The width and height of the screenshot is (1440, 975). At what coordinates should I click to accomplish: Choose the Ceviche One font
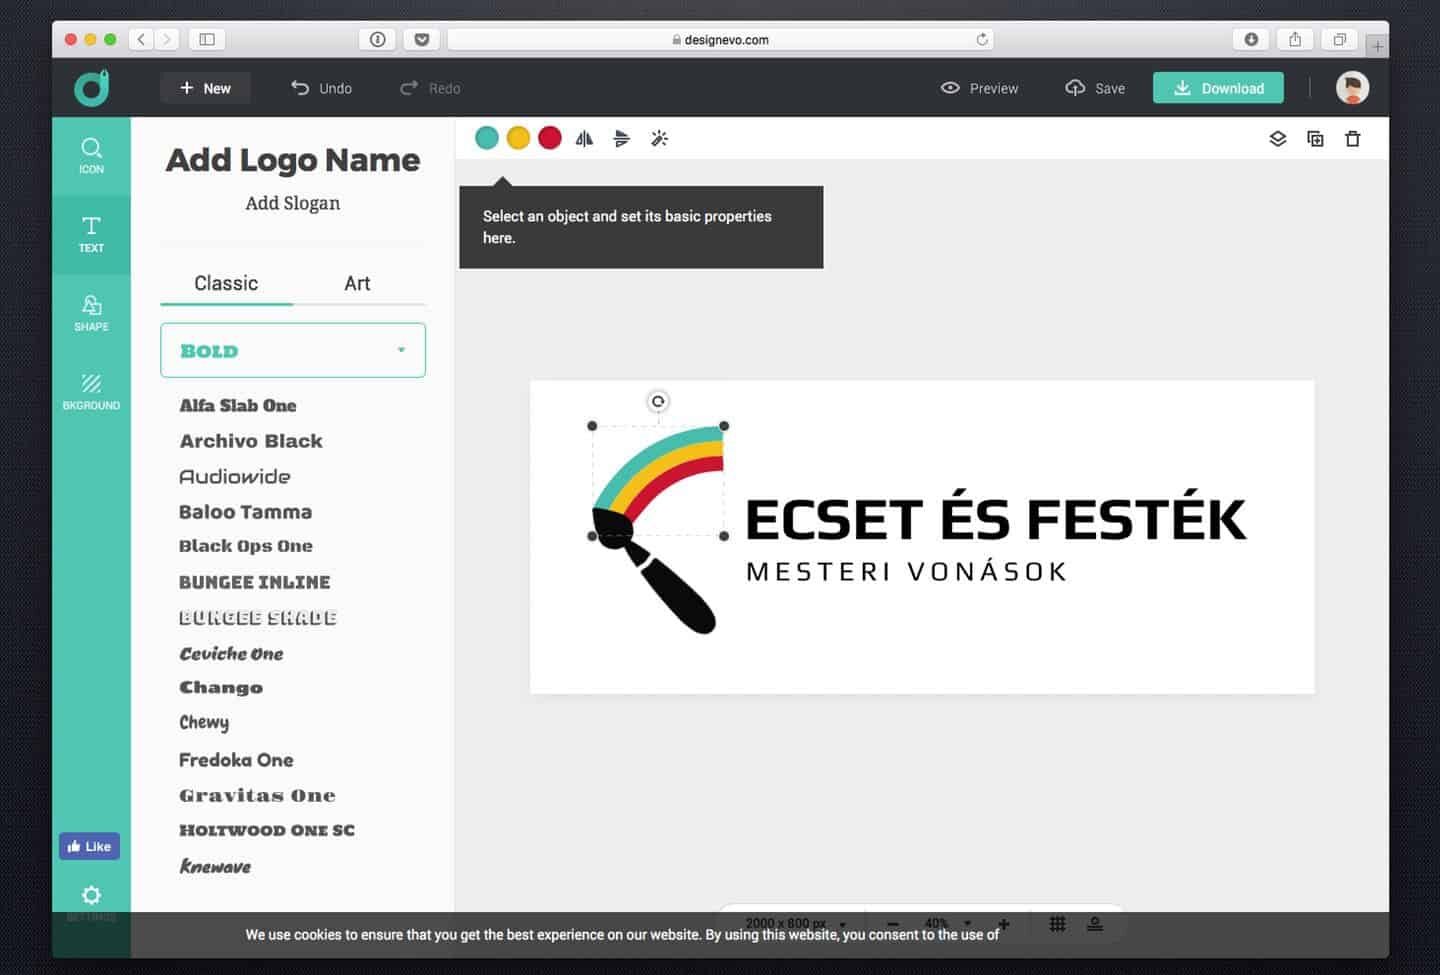(x=231, y=654)
